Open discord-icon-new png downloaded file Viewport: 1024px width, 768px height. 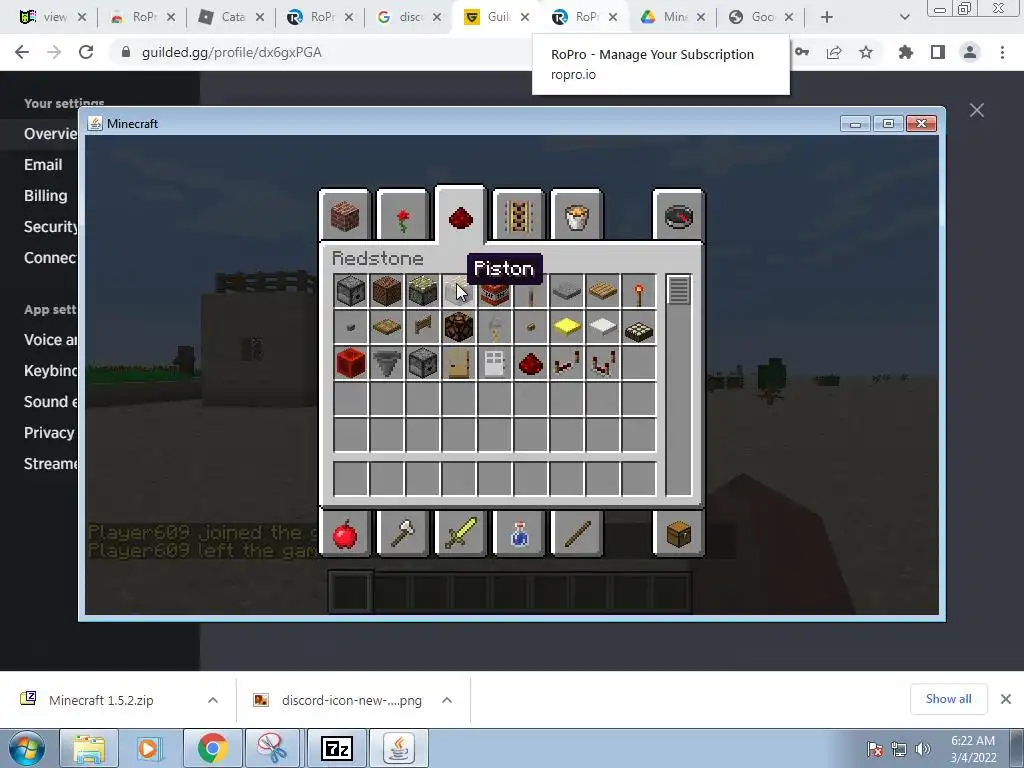[x=351, y=700]
